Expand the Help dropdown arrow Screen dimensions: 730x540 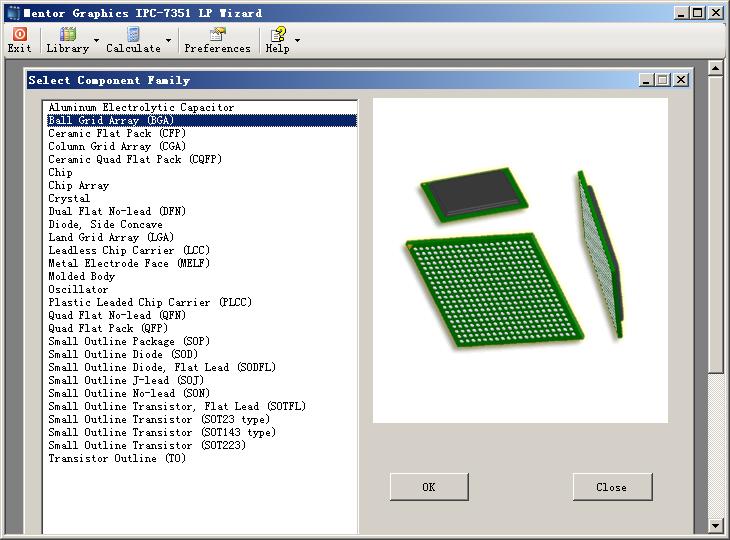click(x=297, y=40)
